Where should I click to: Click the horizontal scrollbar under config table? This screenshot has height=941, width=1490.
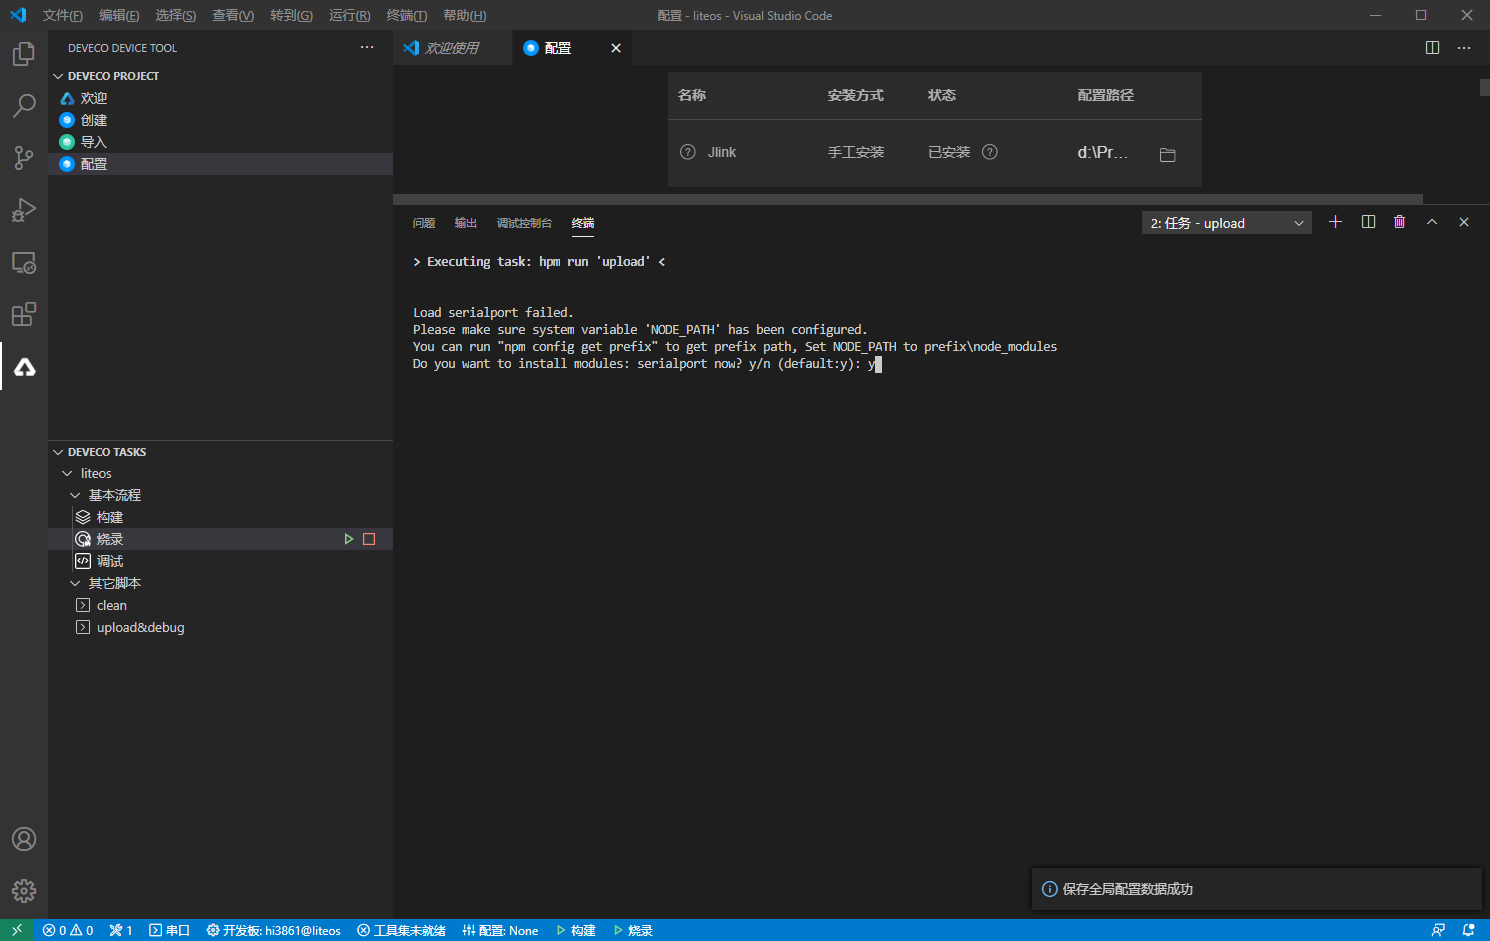907,199
